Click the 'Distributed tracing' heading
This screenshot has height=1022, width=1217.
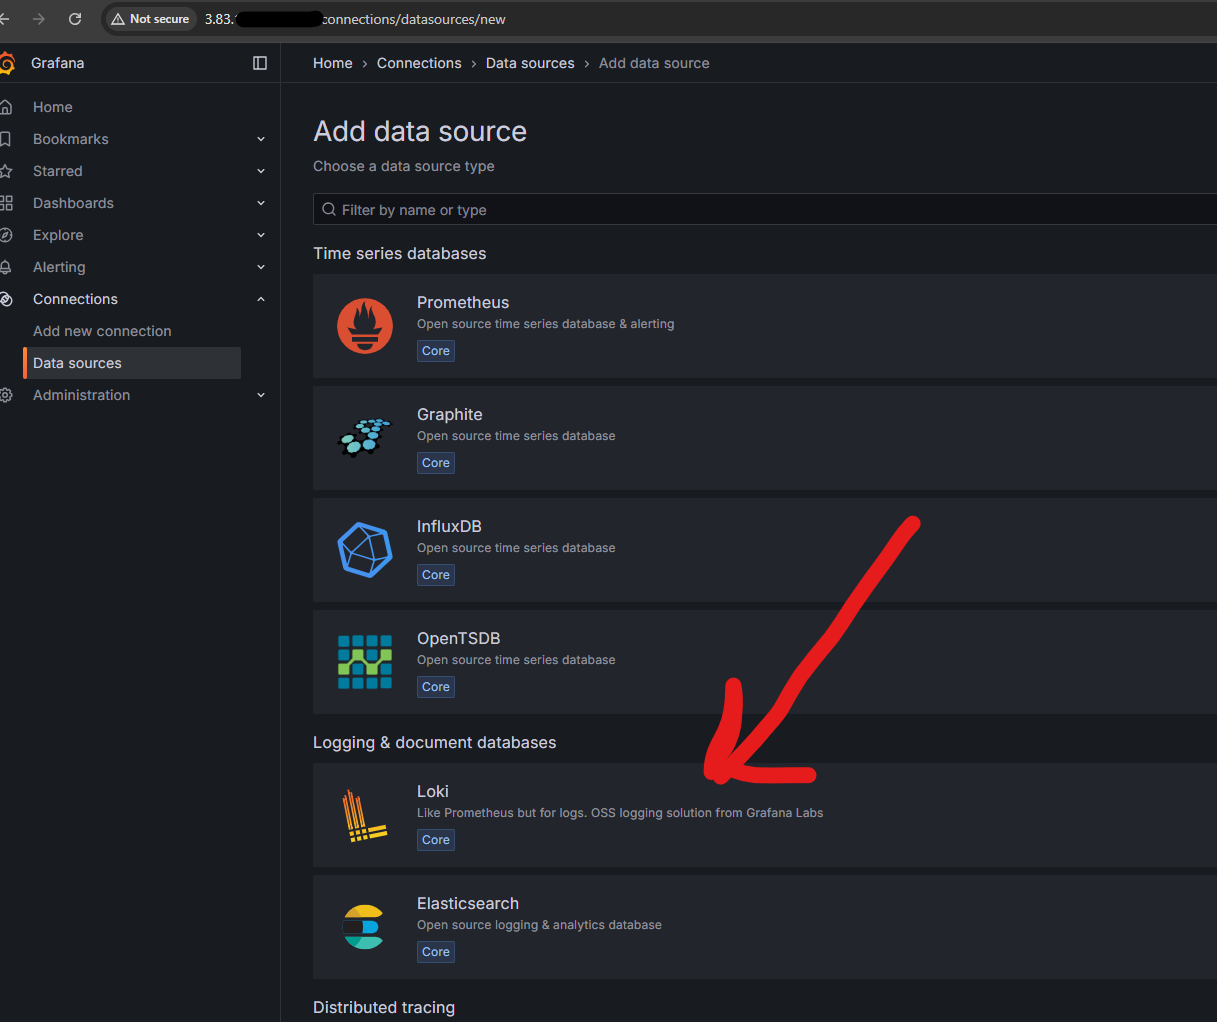coord(384,1007)
